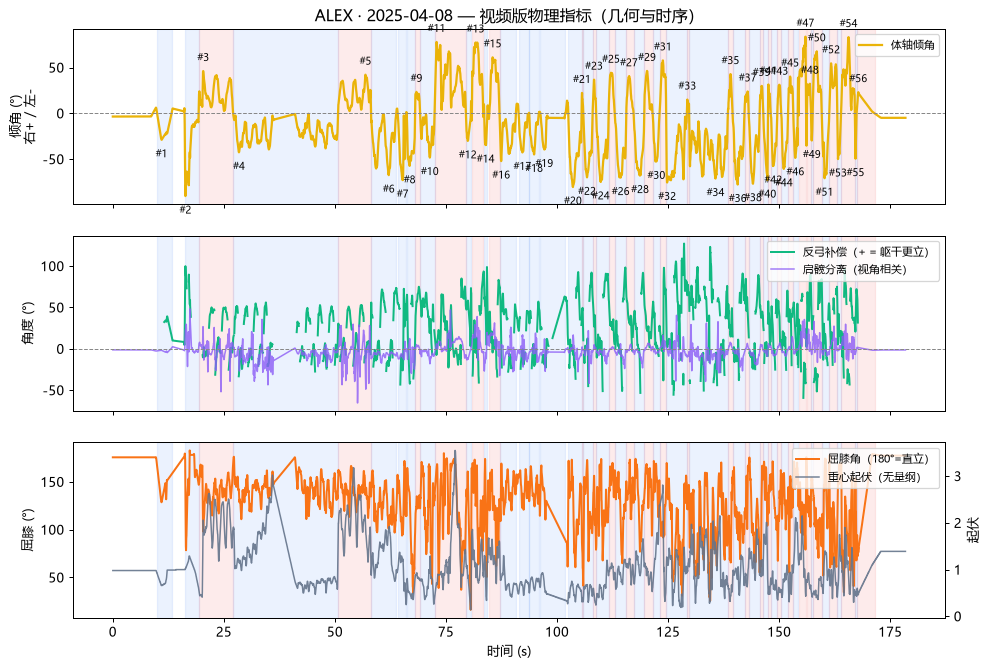Select the 反弓补偿 legend entry text
The width and height of the screenshot is (989, 668).
click(x=865, y=252)
